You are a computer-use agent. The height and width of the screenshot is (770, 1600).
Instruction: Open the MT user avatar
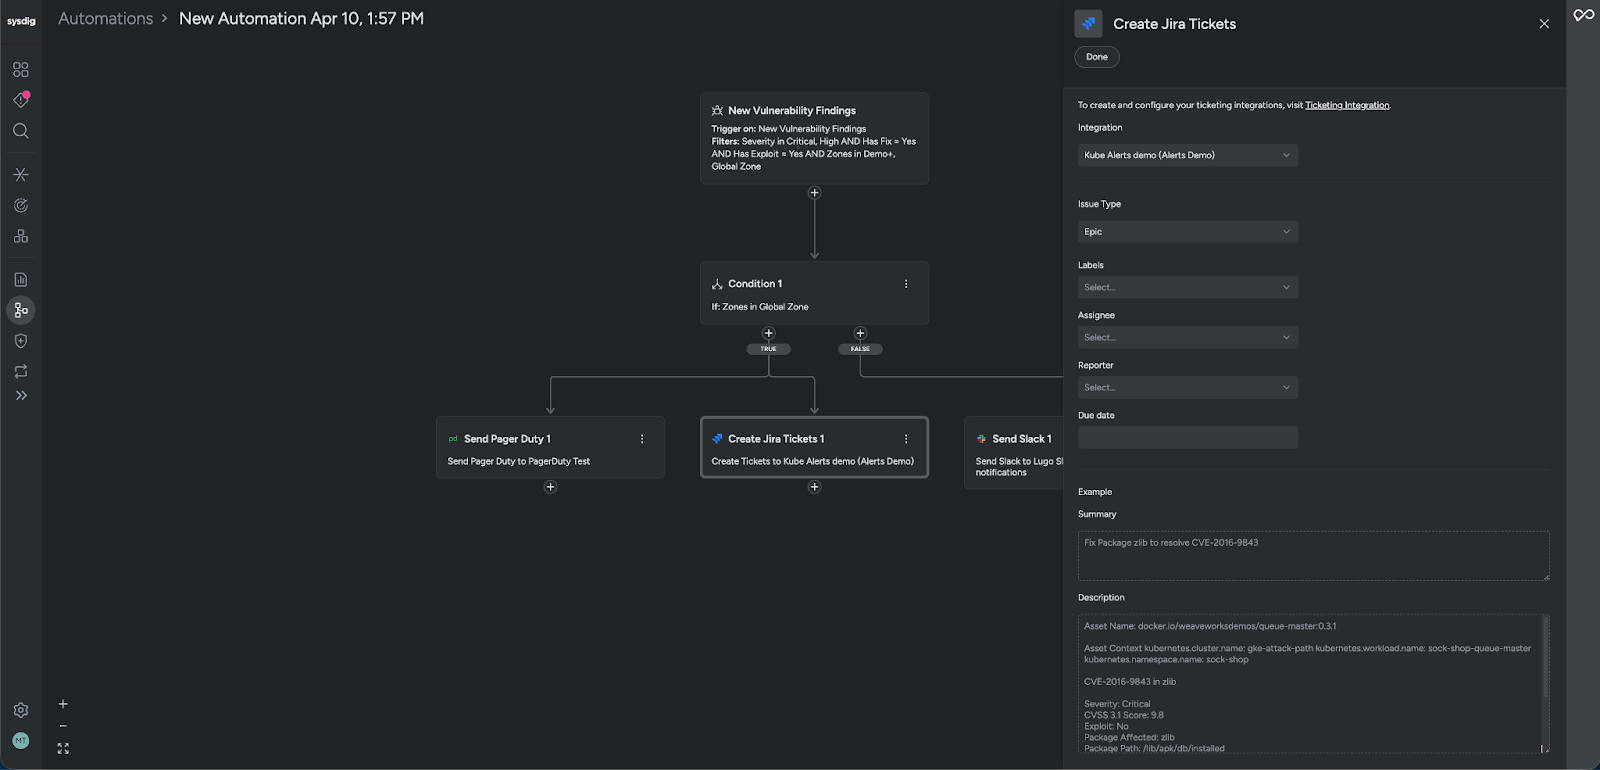click(x=21, y=741)
